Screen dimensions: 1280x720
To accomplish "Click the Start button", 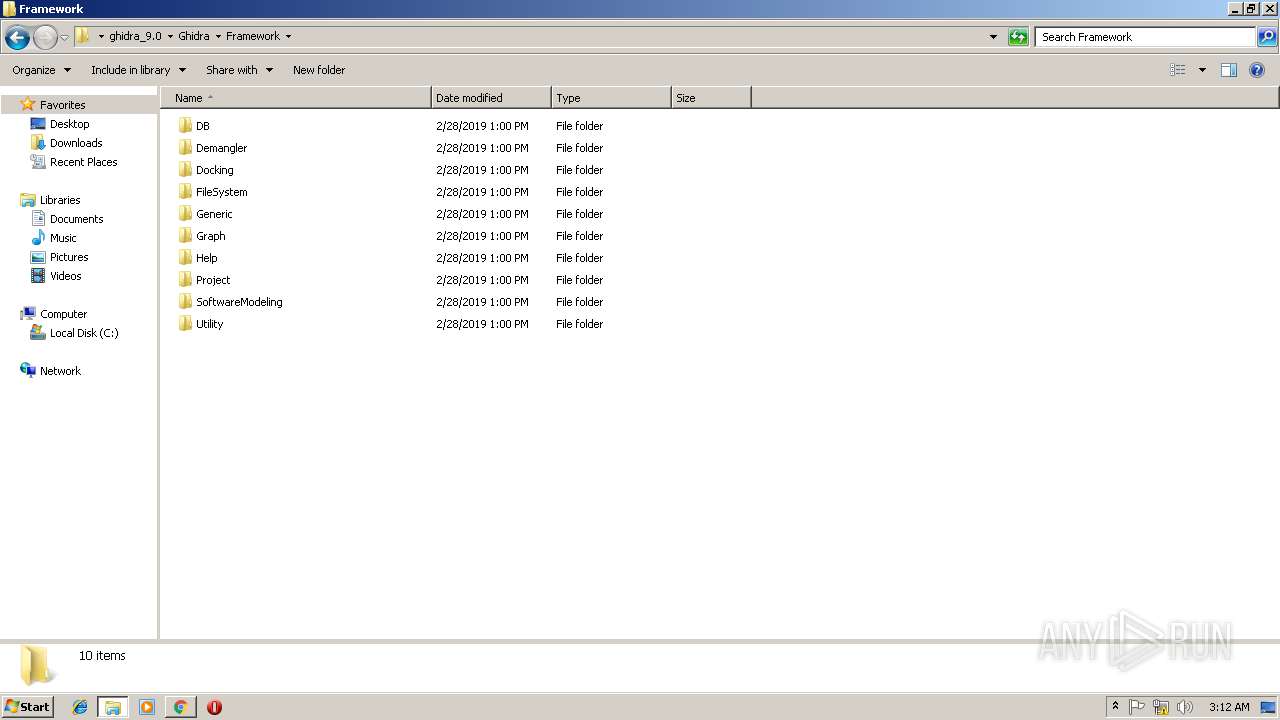I will 27,707.
